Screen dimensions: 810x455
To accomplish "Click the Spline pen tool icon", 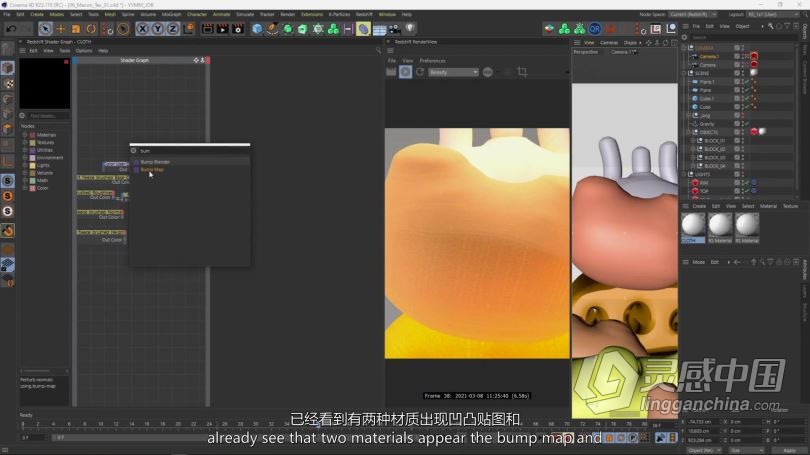I will point(272,29).
